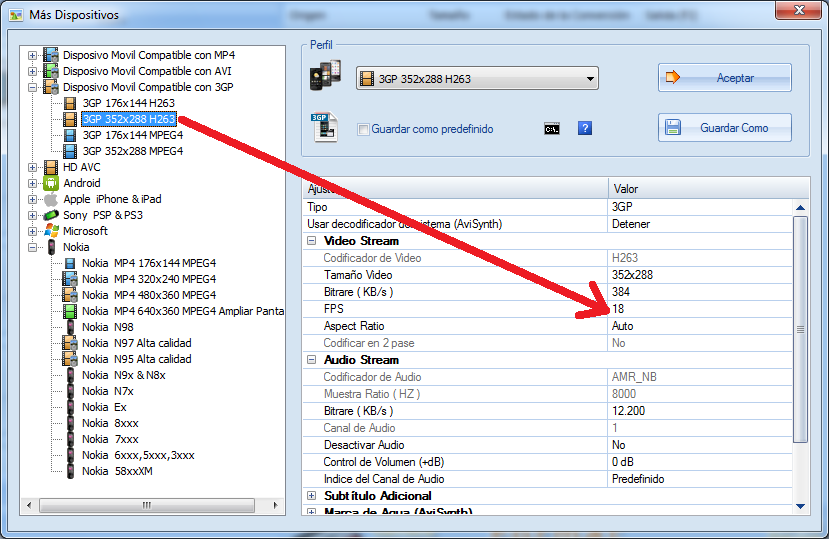The image size is (829, 539).
Task: Click settings list scroll up arrow
Action: coord(800,208)
